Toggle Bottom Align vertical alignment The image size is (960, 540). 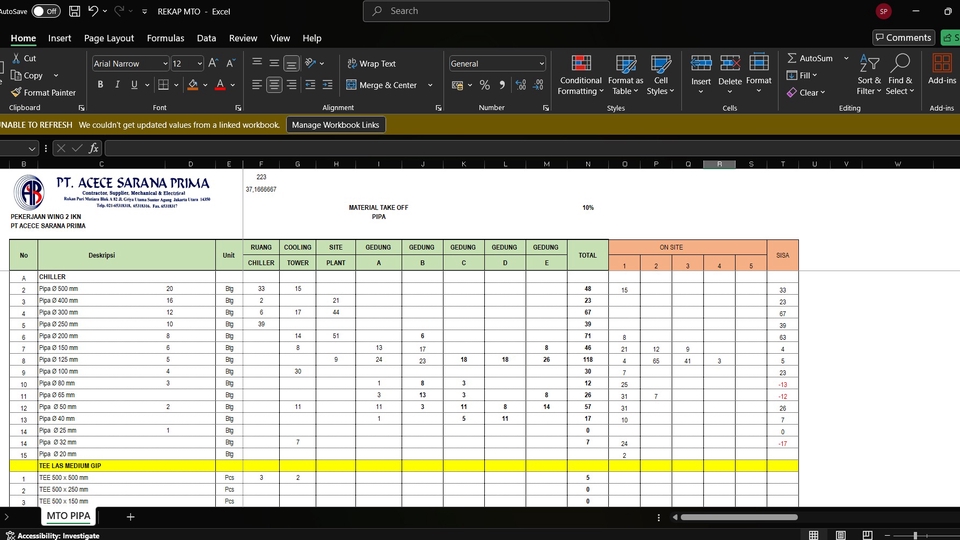(291, 63)
